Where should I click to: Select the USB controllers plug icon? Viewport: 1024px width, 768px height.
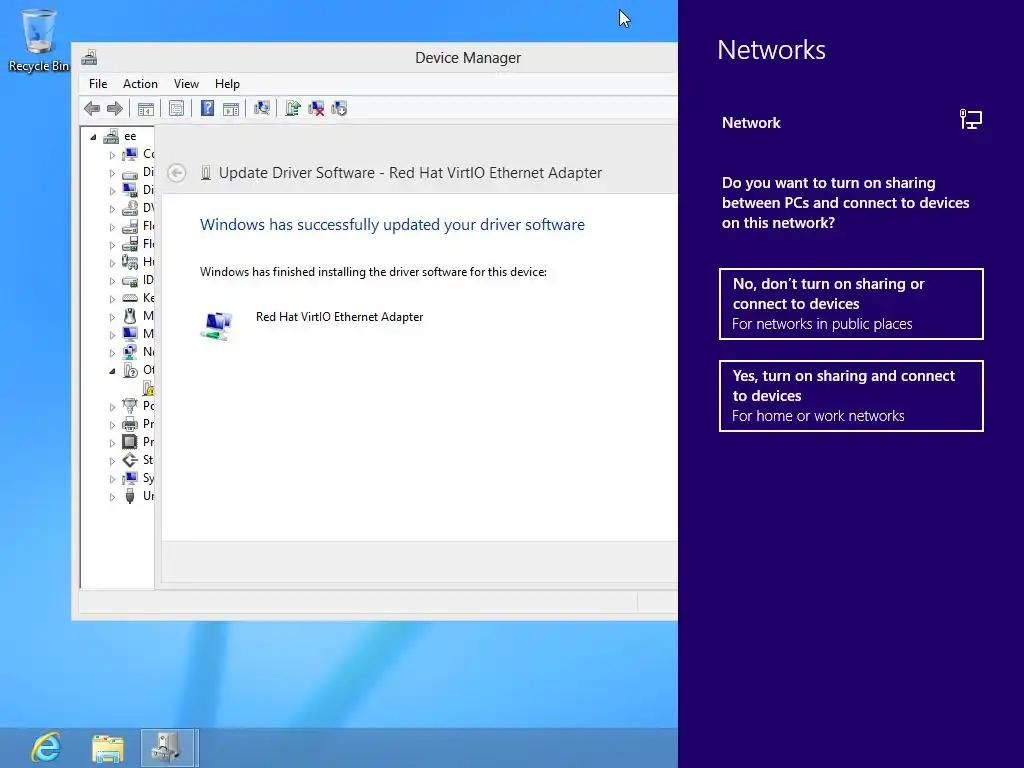click(130, 496)
